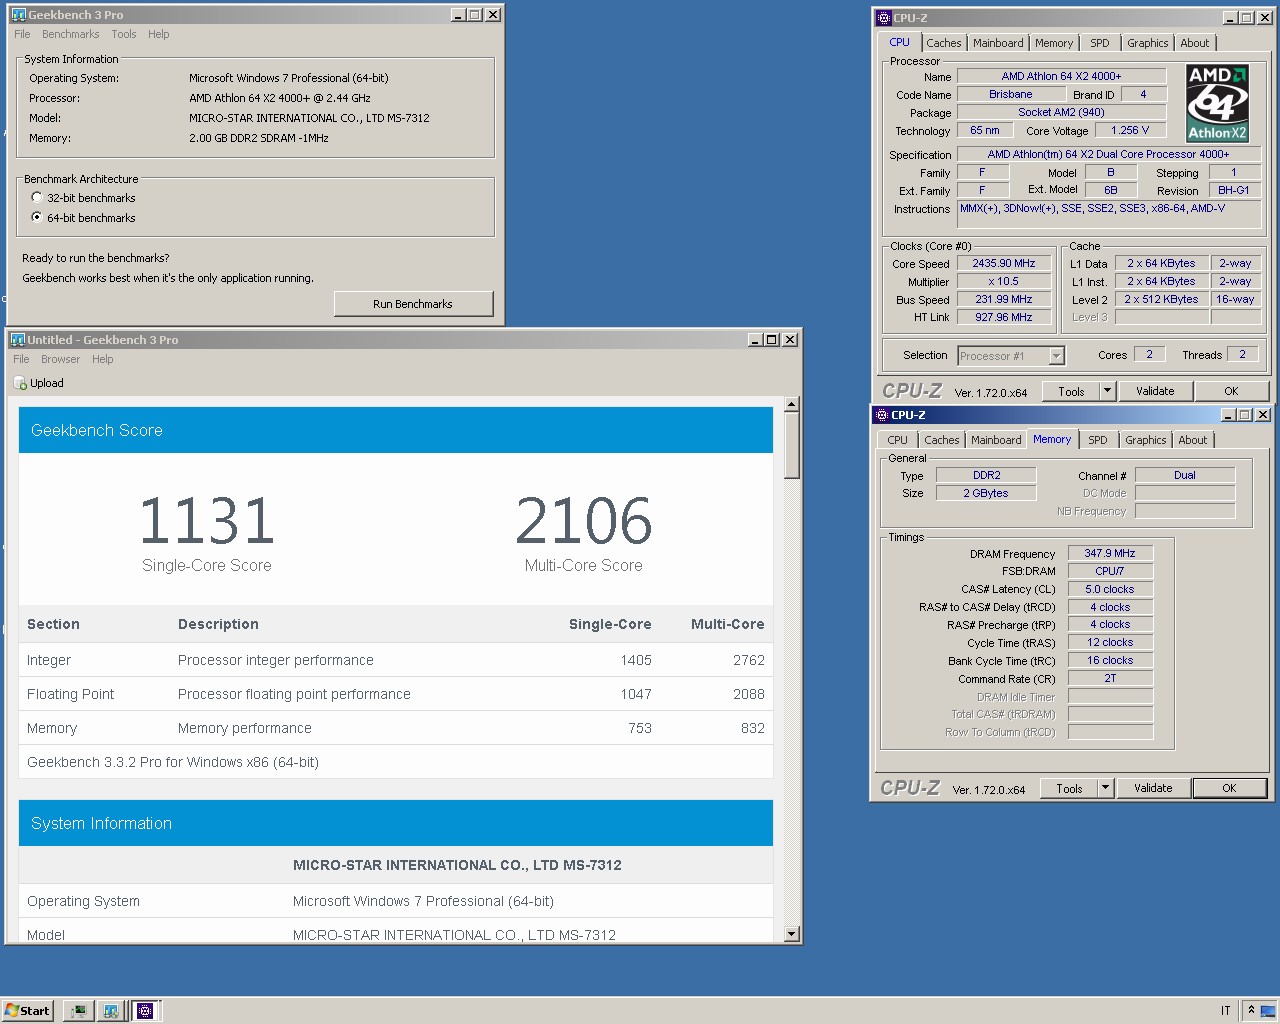This screenshot has width=1280, height=1024.
Task: Click results scrollbar up arrow
Action: 792,404
